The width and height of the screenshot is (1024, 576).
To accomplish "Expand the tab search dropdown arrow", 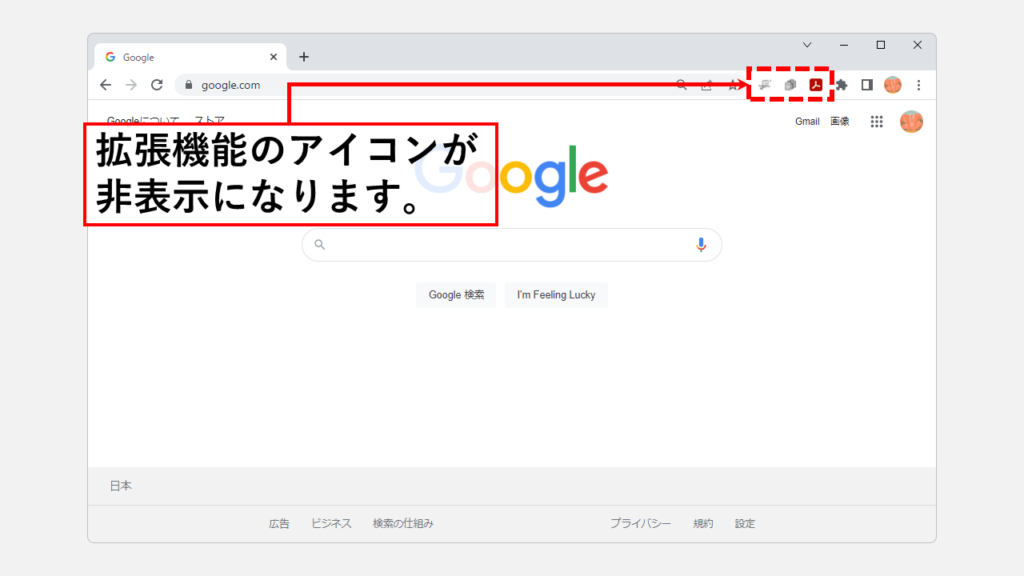I will pyautogui.click(x=807, y=45).
